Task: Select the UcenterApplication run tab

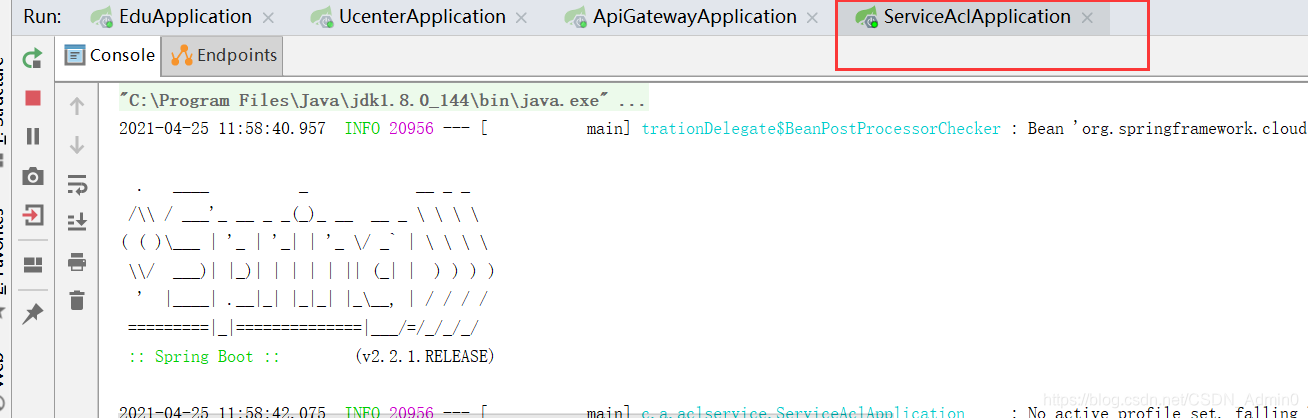Action: [x=422, y=17]
